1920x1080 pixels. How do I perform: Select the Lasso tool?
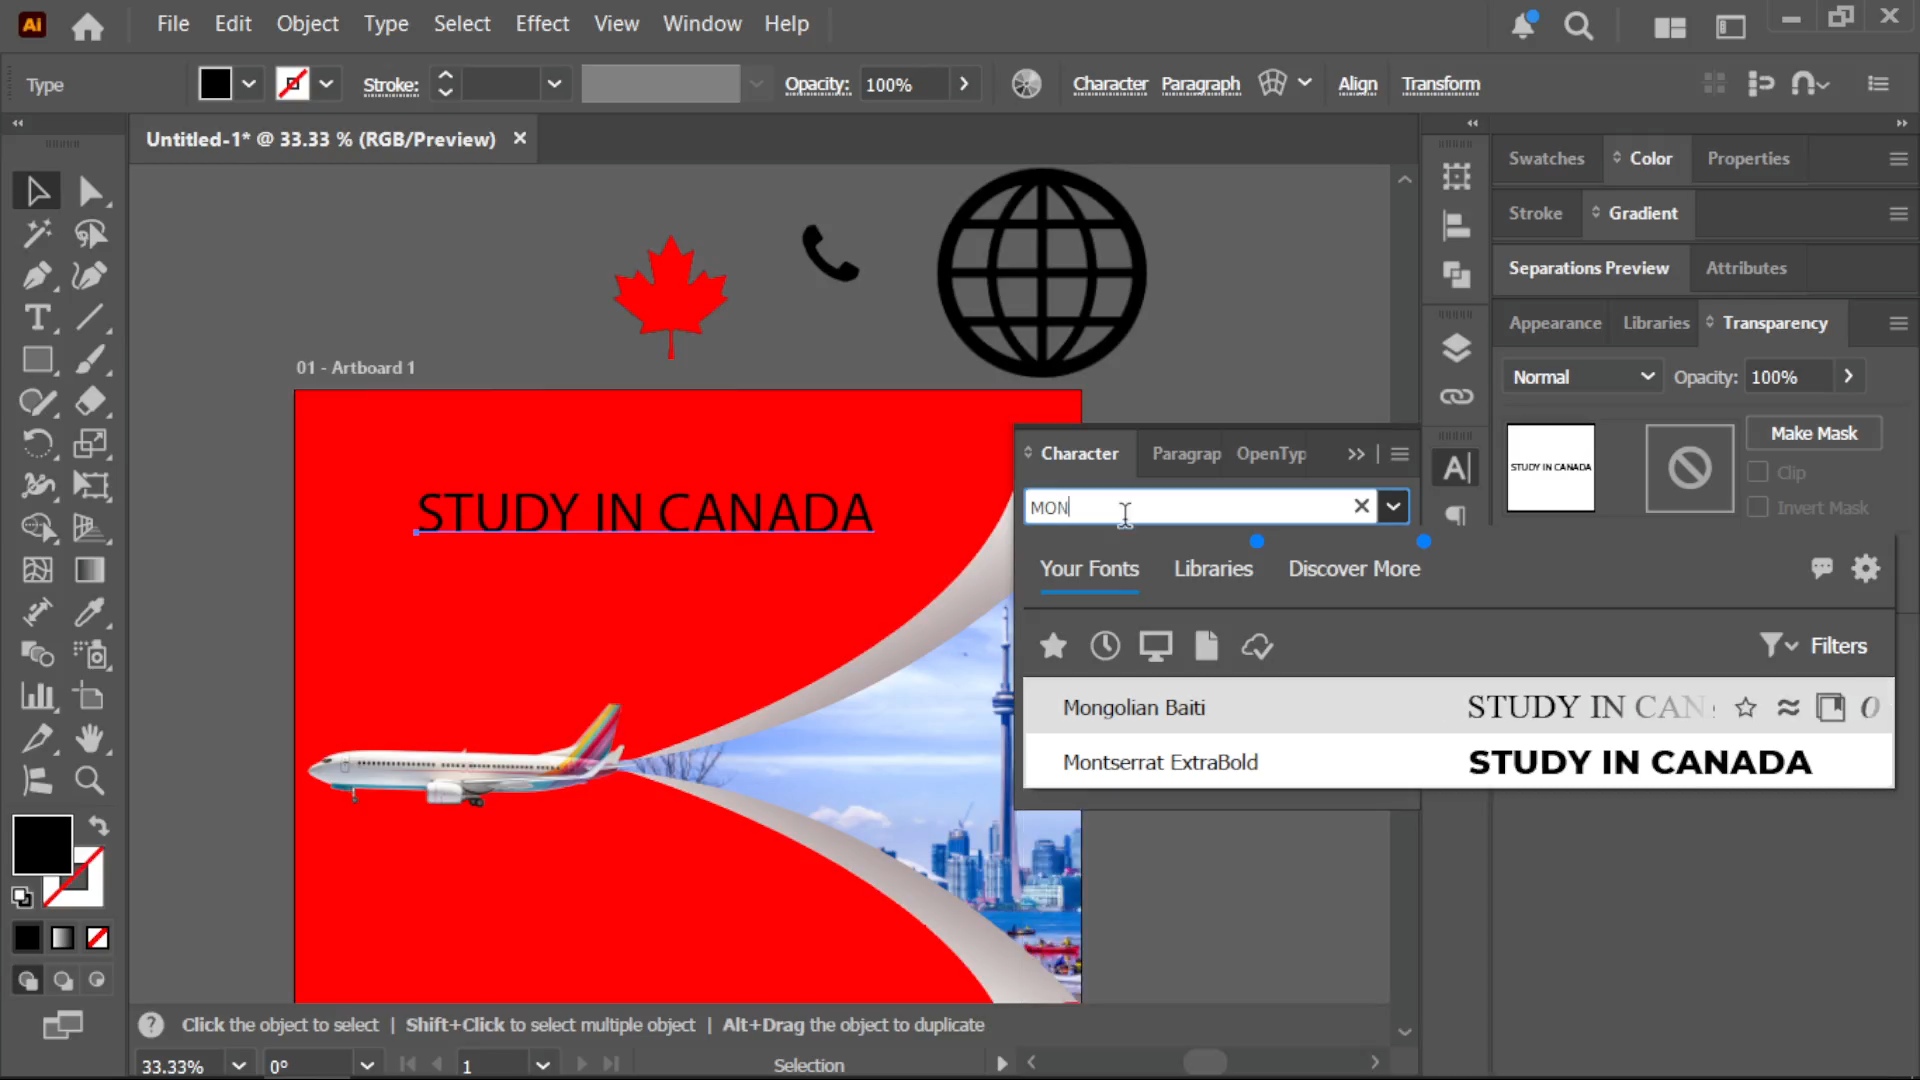[x=90, y=233]
